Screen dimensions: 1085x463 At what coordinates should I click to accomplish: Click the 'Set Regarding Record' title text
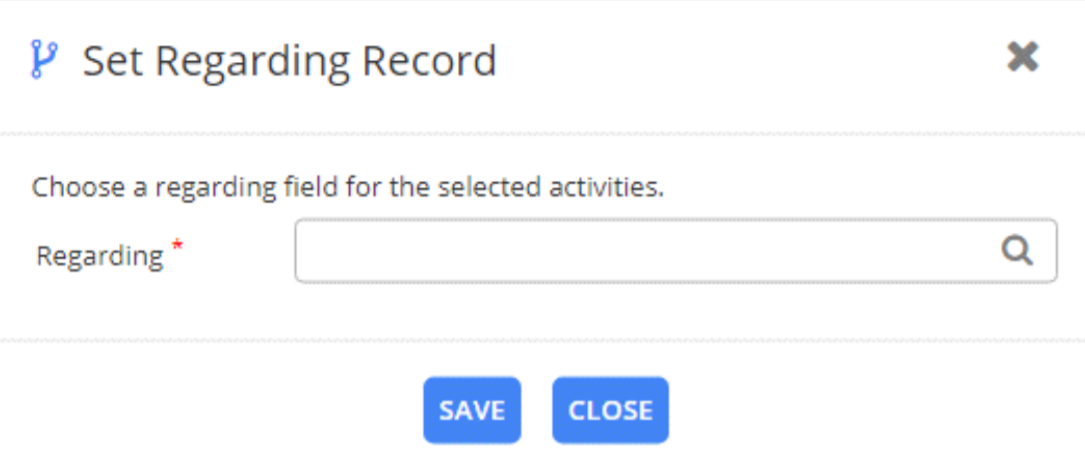tap(289, 62)
